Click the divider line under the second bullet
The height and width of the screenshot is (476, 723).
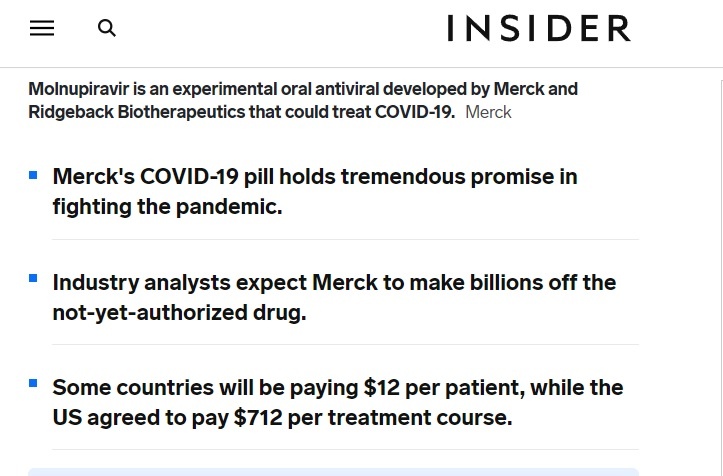click(345, 345)
